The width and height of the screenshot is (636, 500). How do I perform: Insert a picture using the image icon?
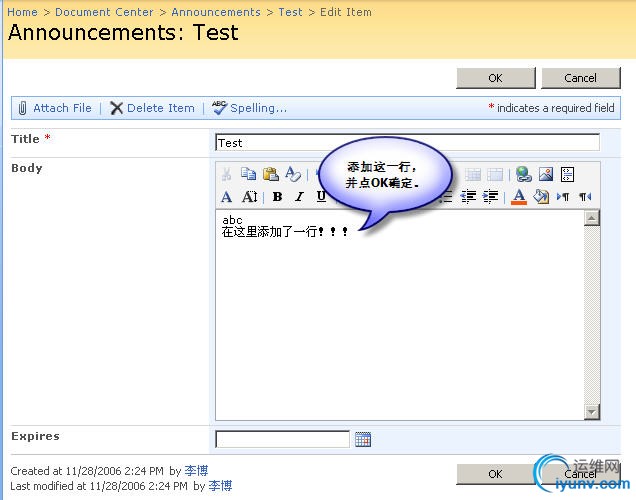click(x=546, y=174)
